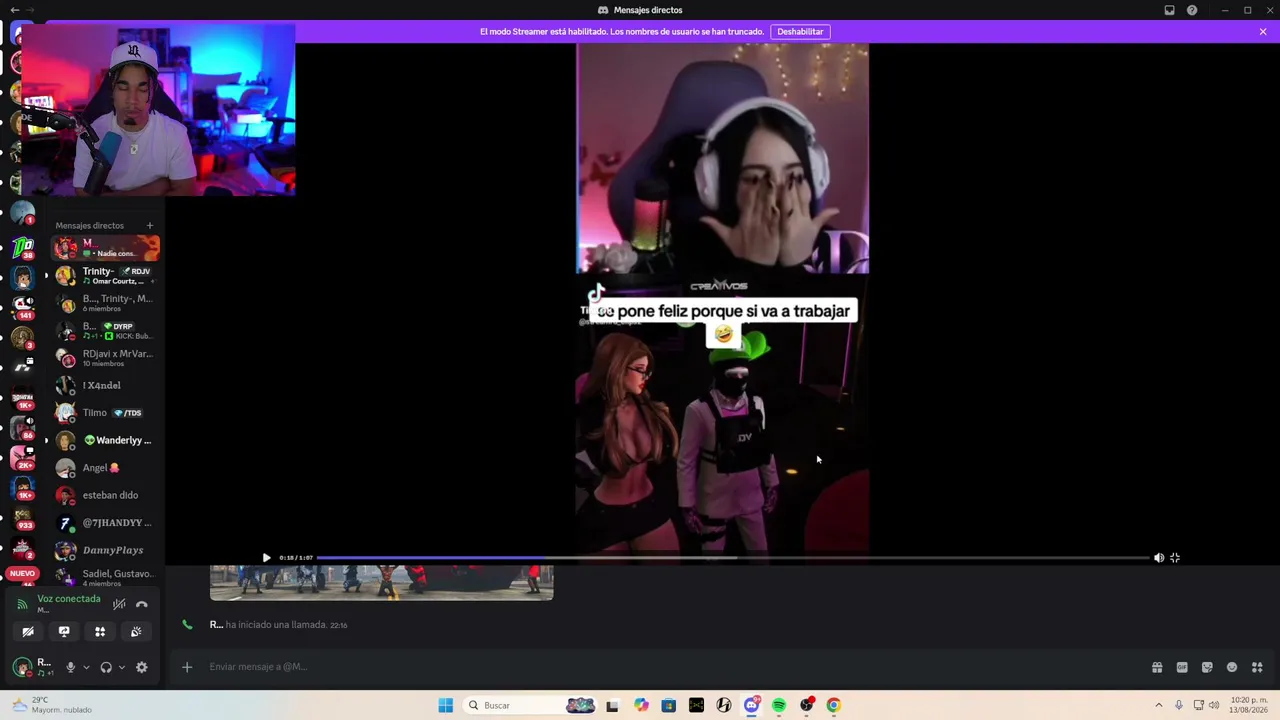The image size is (1280, 720).
Task: Toggle noise suppression in voice panel
Action: coord(119,604)
